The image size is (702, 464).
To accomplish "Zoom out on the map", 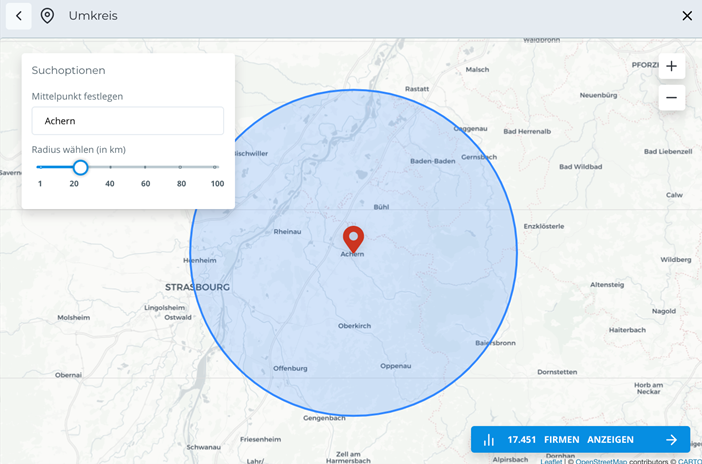I will 671,98.
